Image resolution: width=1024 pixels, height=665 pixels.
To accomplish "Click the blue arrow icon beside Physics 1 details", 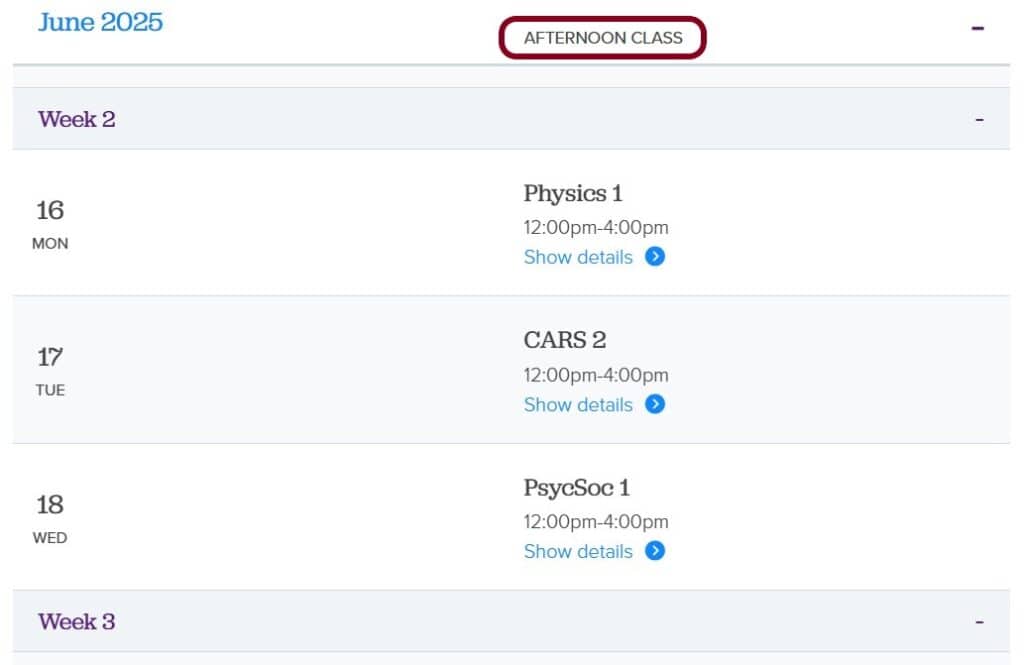I will click(x=655, y=257).
